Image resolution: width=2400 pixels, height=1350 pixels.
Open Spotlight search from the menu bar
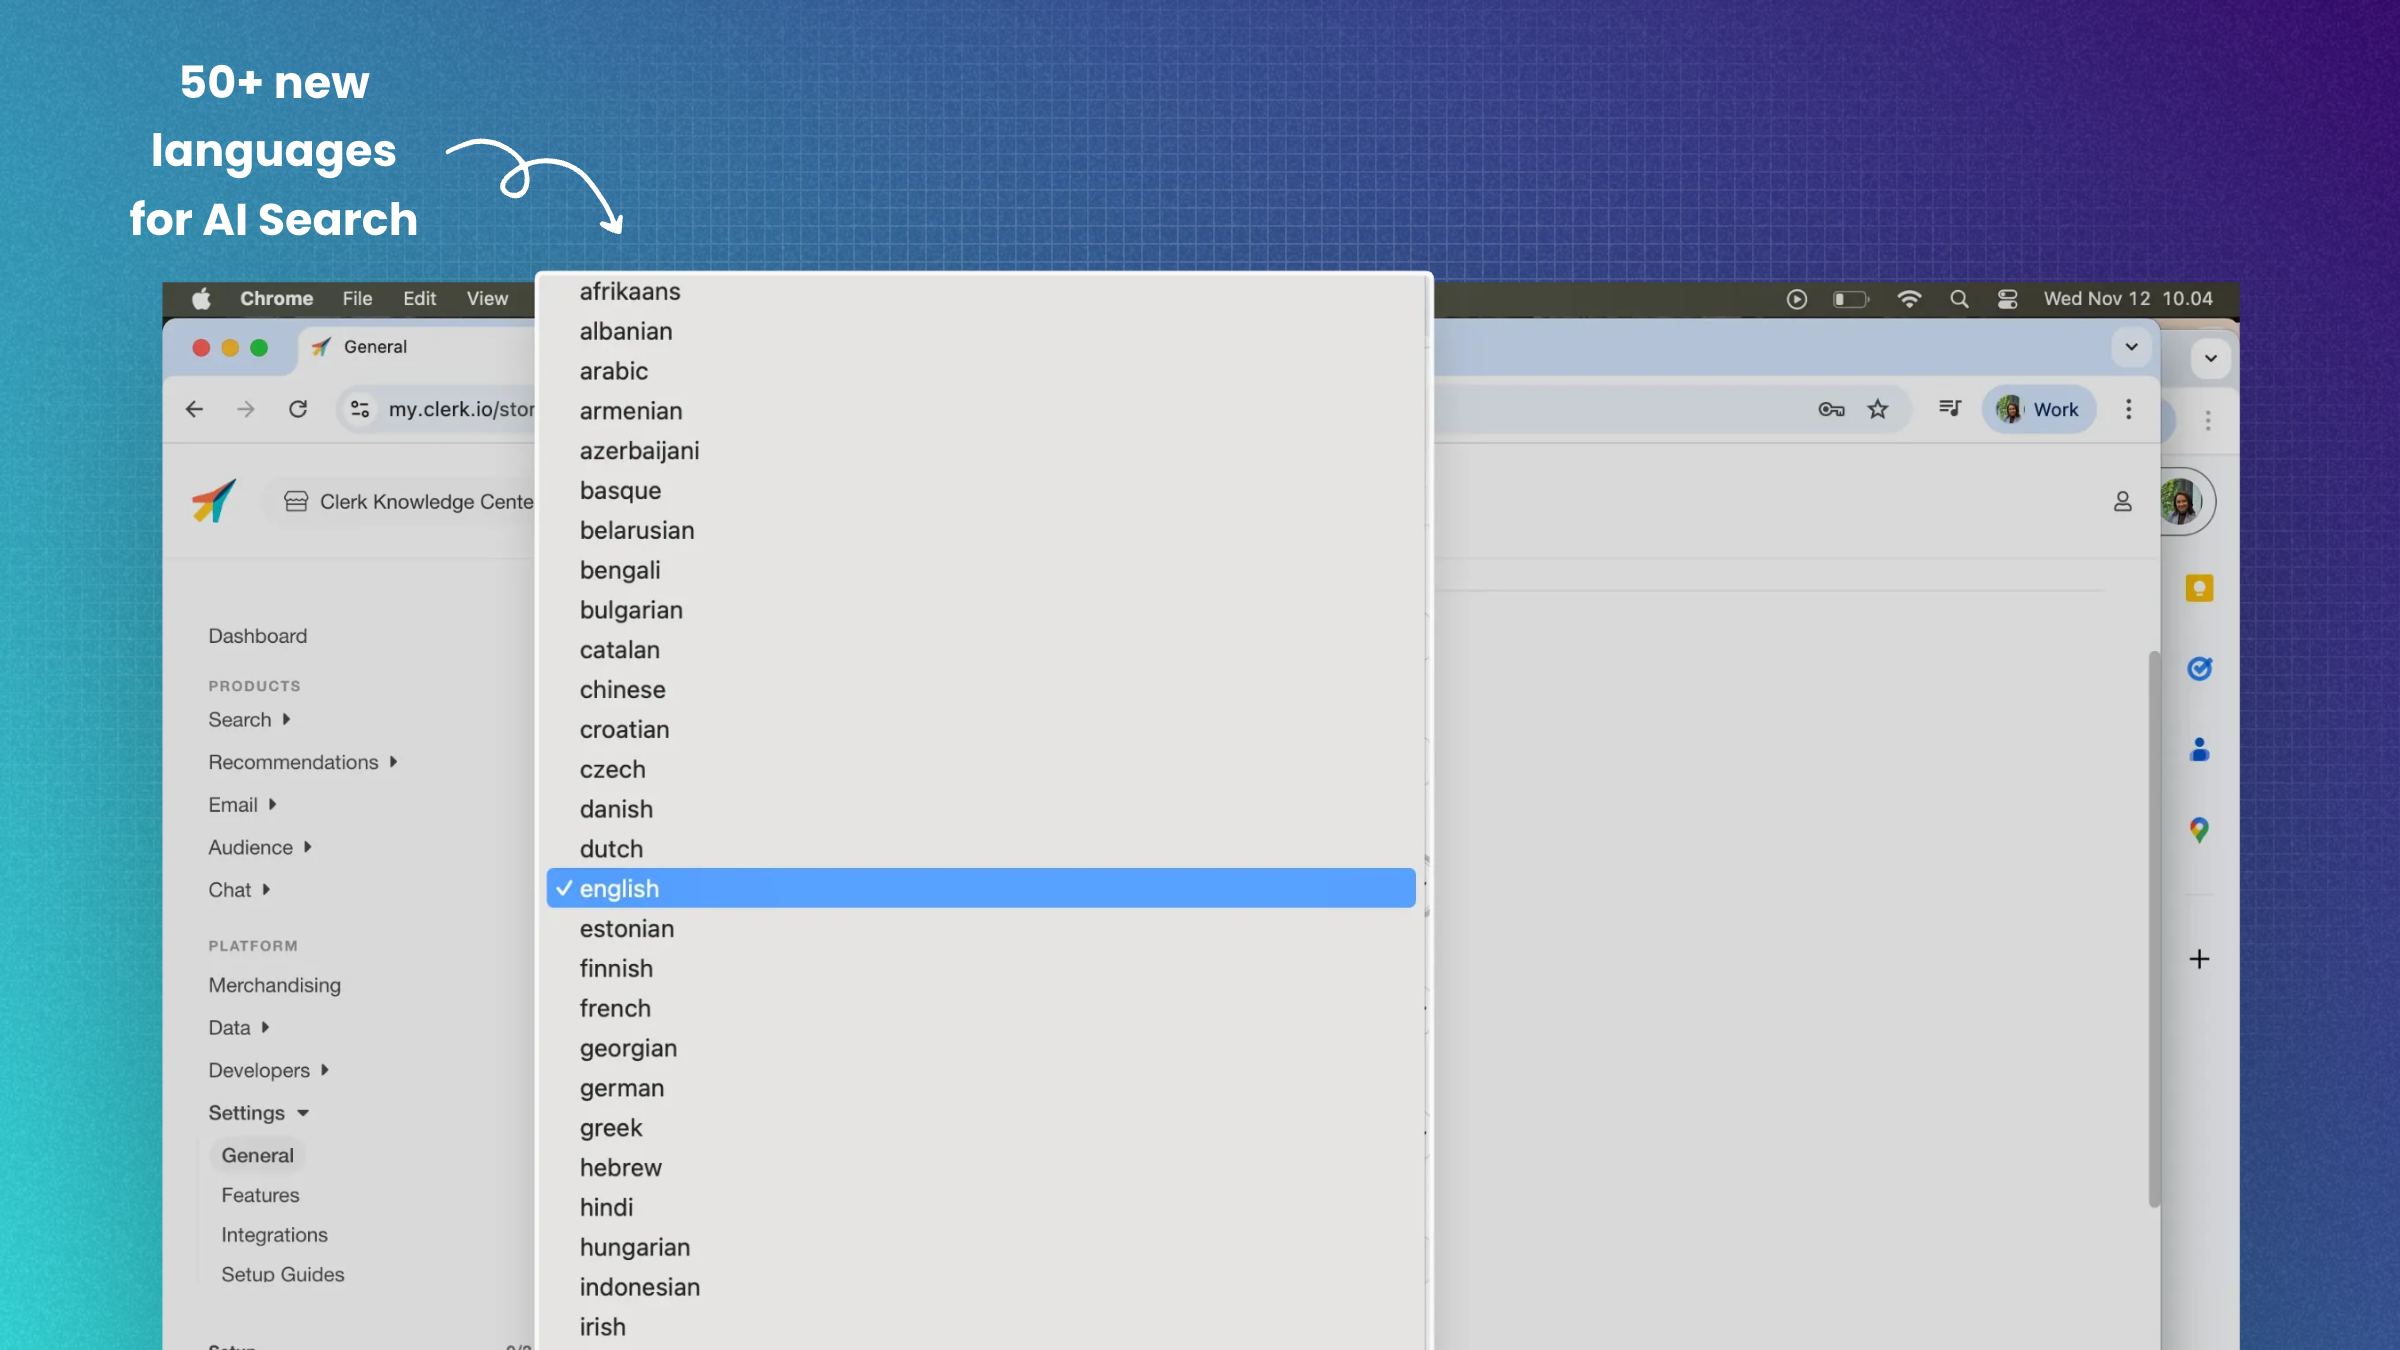[1958, 298]
